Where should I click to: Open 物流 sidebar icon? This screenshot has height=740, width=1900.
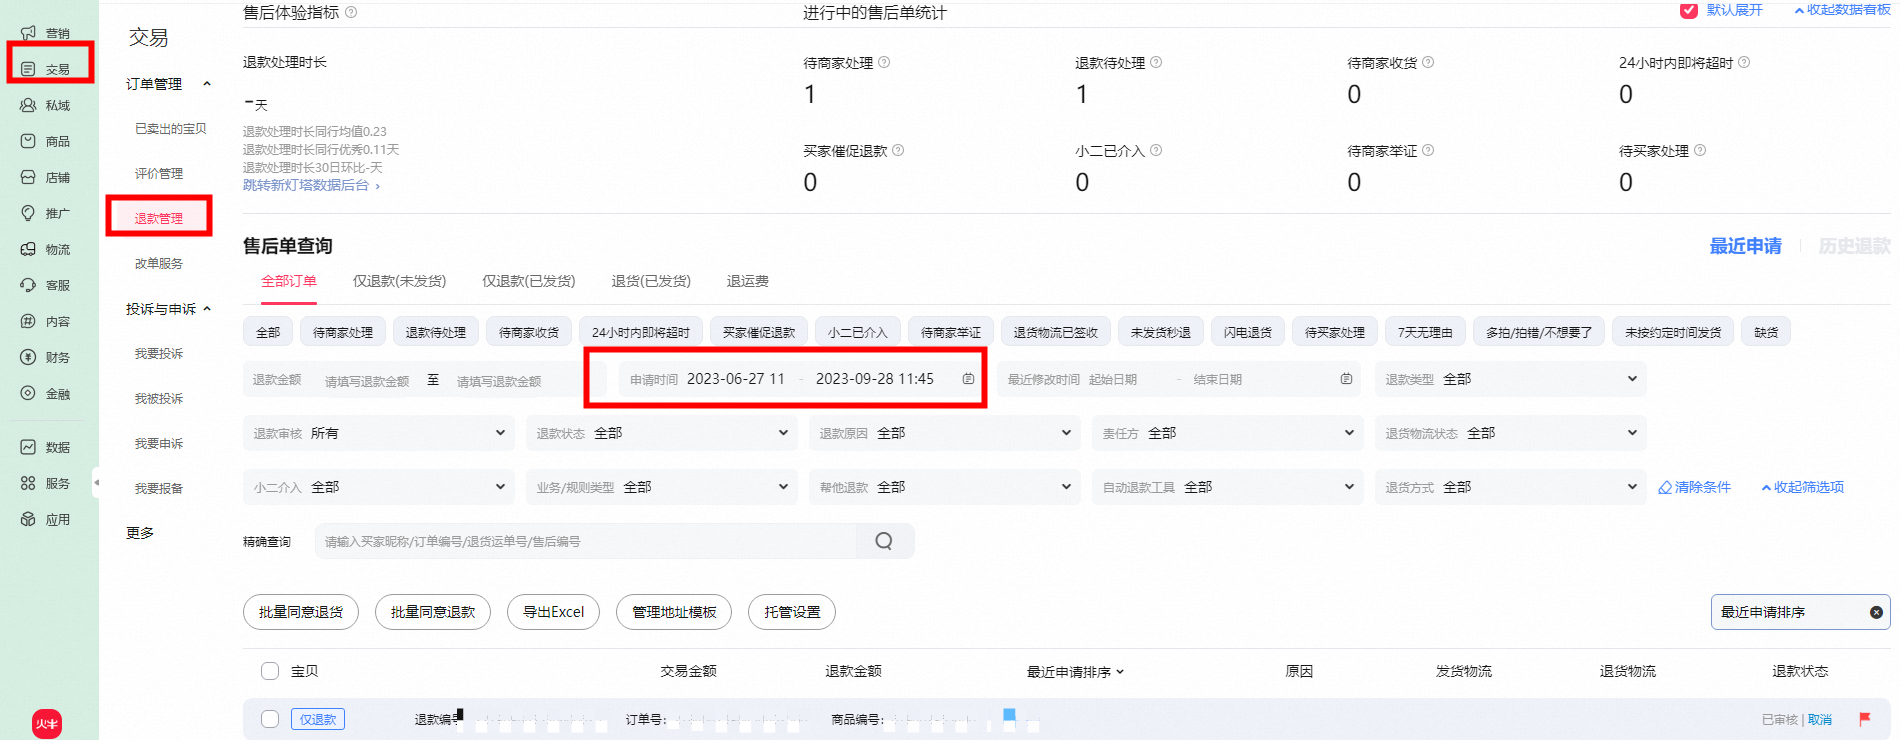point(28,249)
